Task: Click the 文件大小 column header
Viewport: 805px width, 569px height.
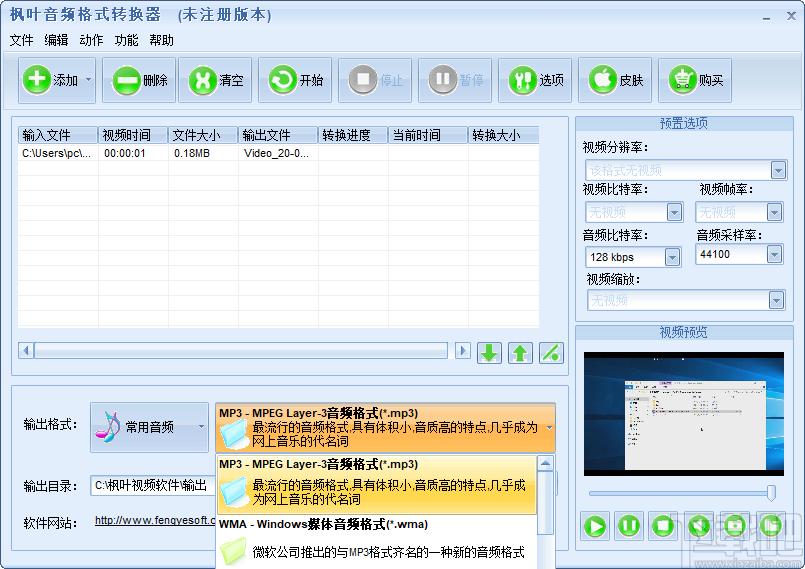Action: tap(203, 135)
